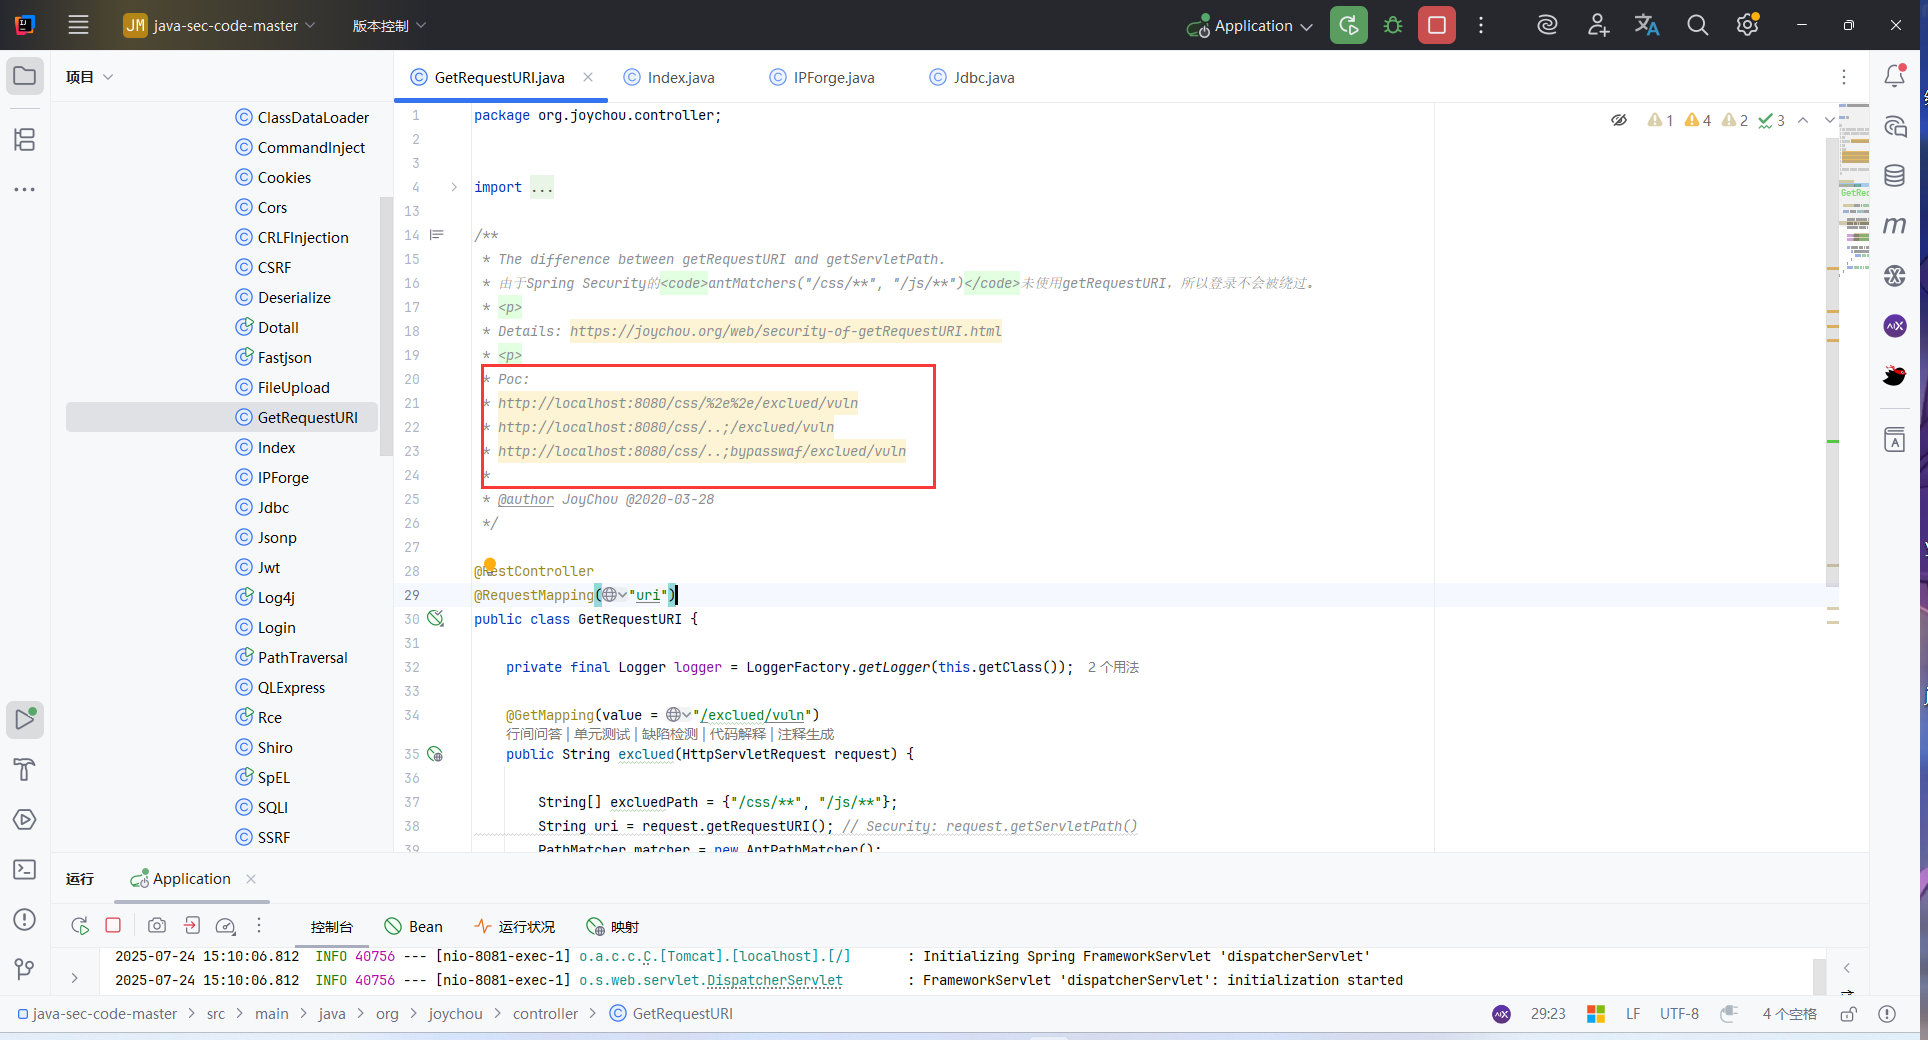Expand the 版本控制 dropdown menu

389,26
